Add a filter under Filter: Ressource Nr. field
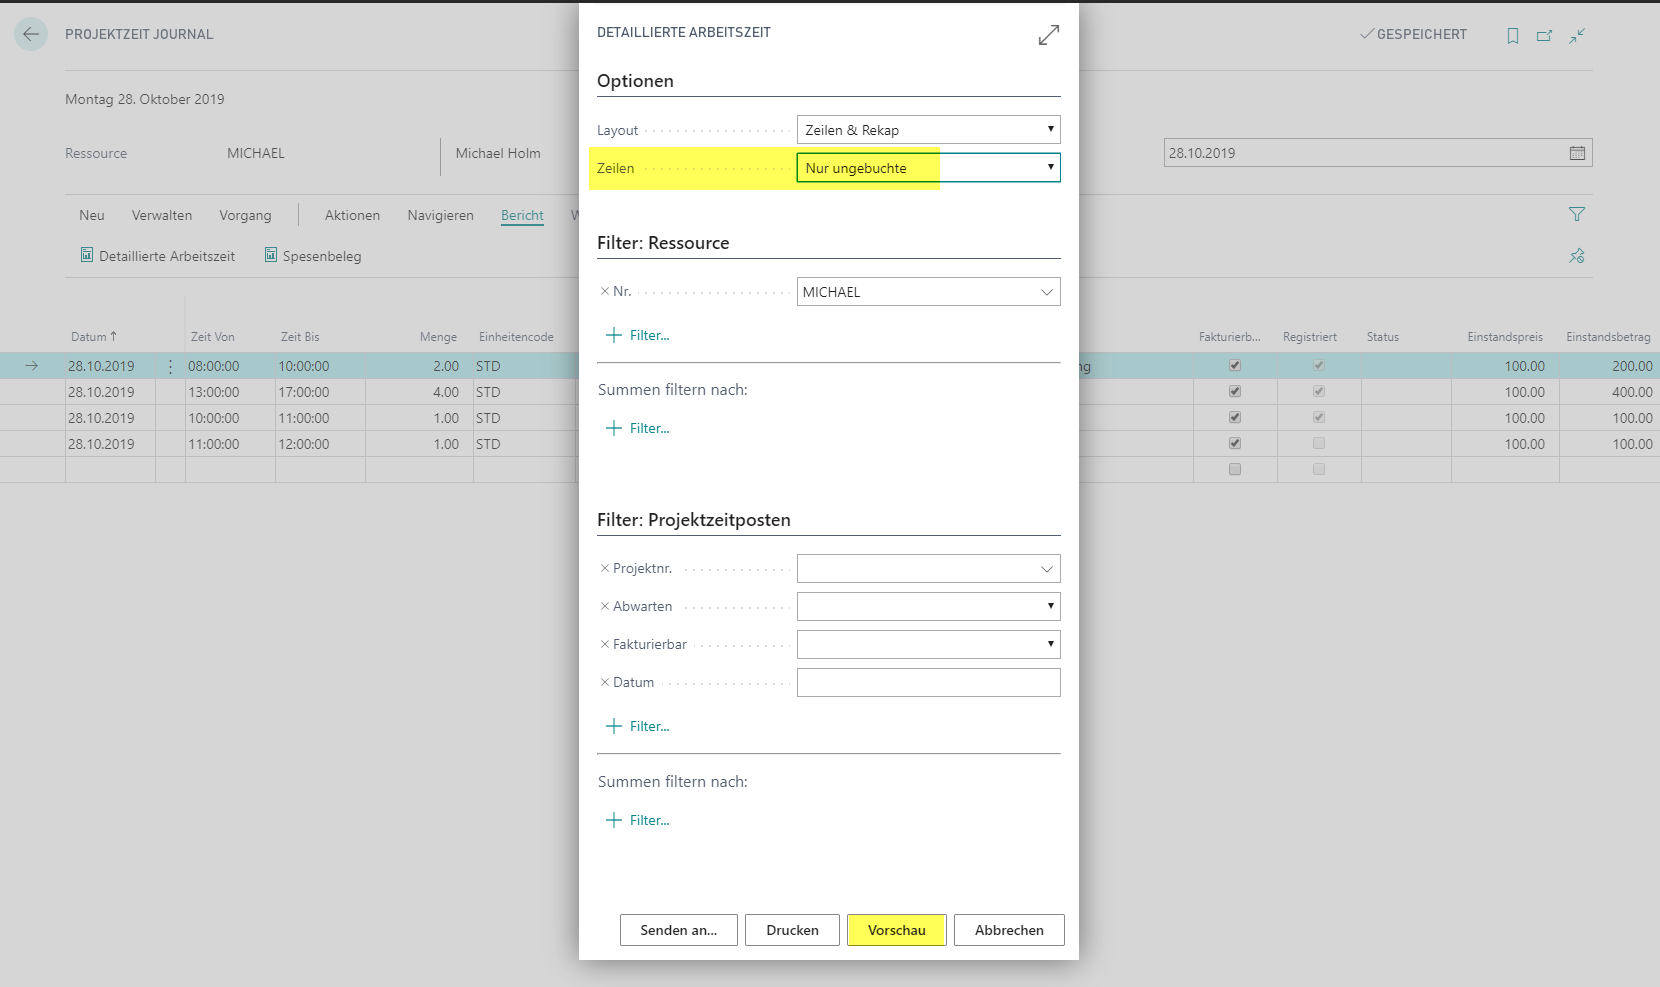The height and width of the screenshot is (987, 1660). (x=638, y=335)
